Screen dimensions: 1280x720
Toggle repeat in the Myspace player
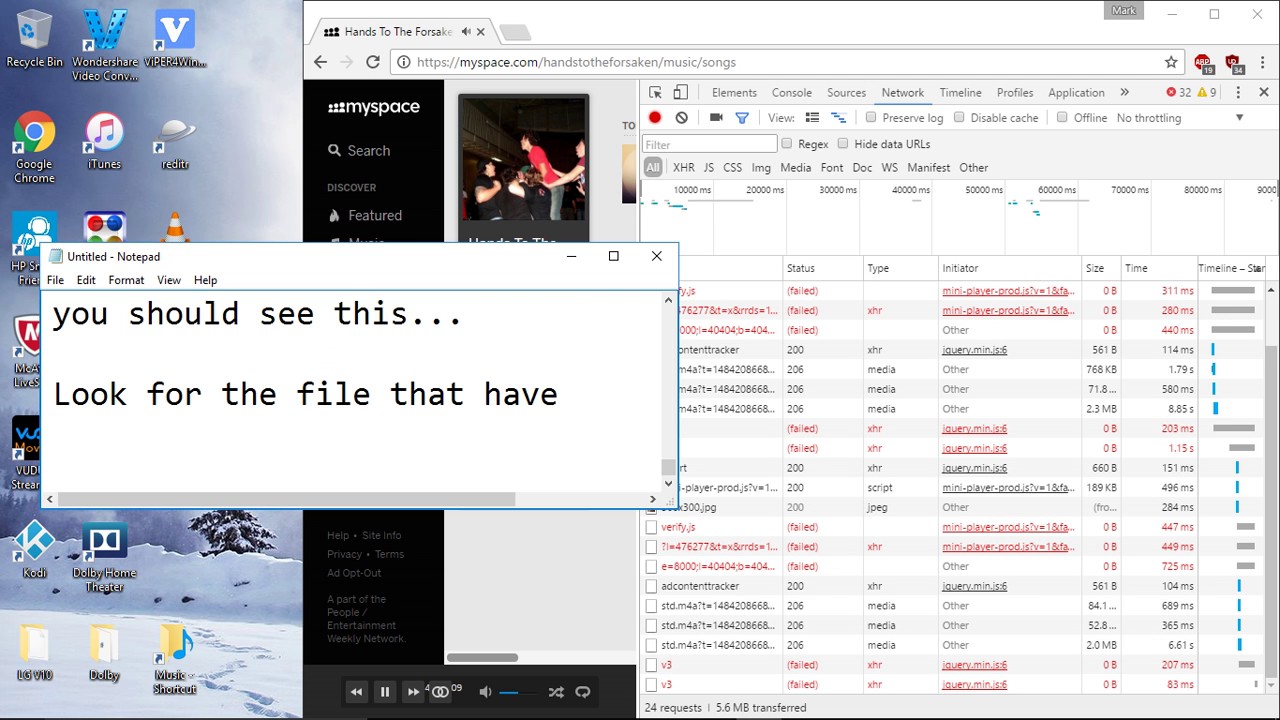583,692
